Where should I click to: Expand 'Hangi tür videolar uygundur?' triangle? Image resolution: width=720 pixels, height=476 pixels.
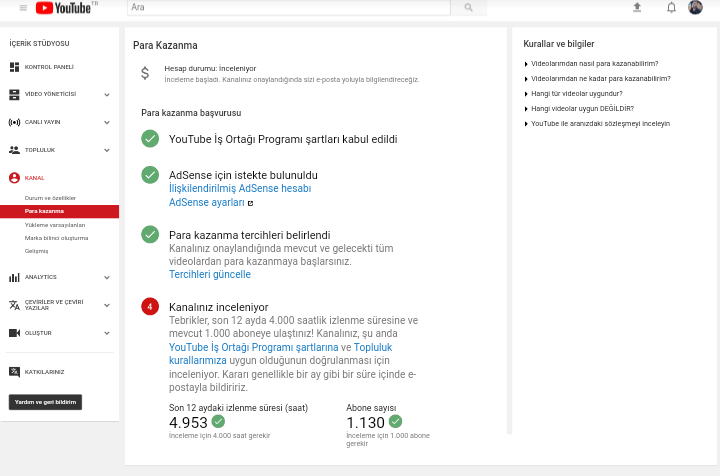tap(526, 94)
